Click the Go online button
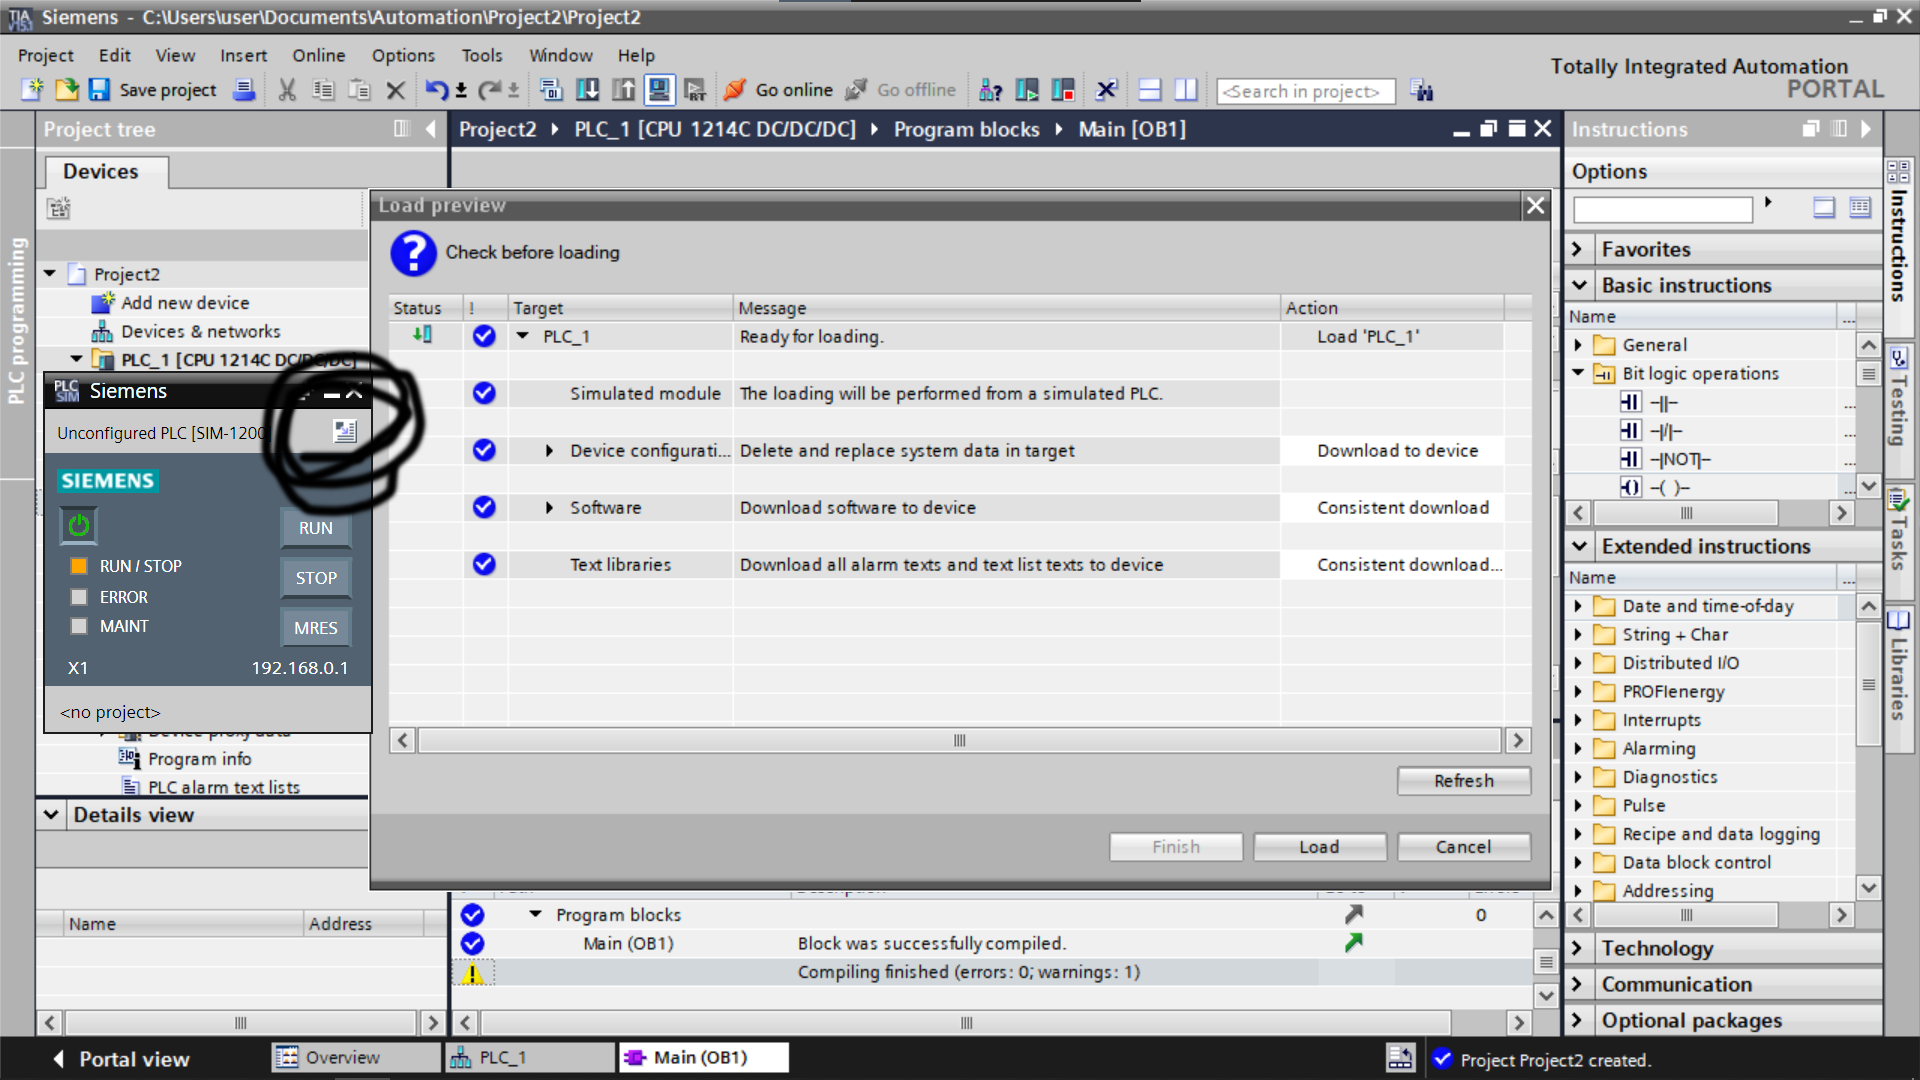Screen dimensions: 1920x1080 778,90
